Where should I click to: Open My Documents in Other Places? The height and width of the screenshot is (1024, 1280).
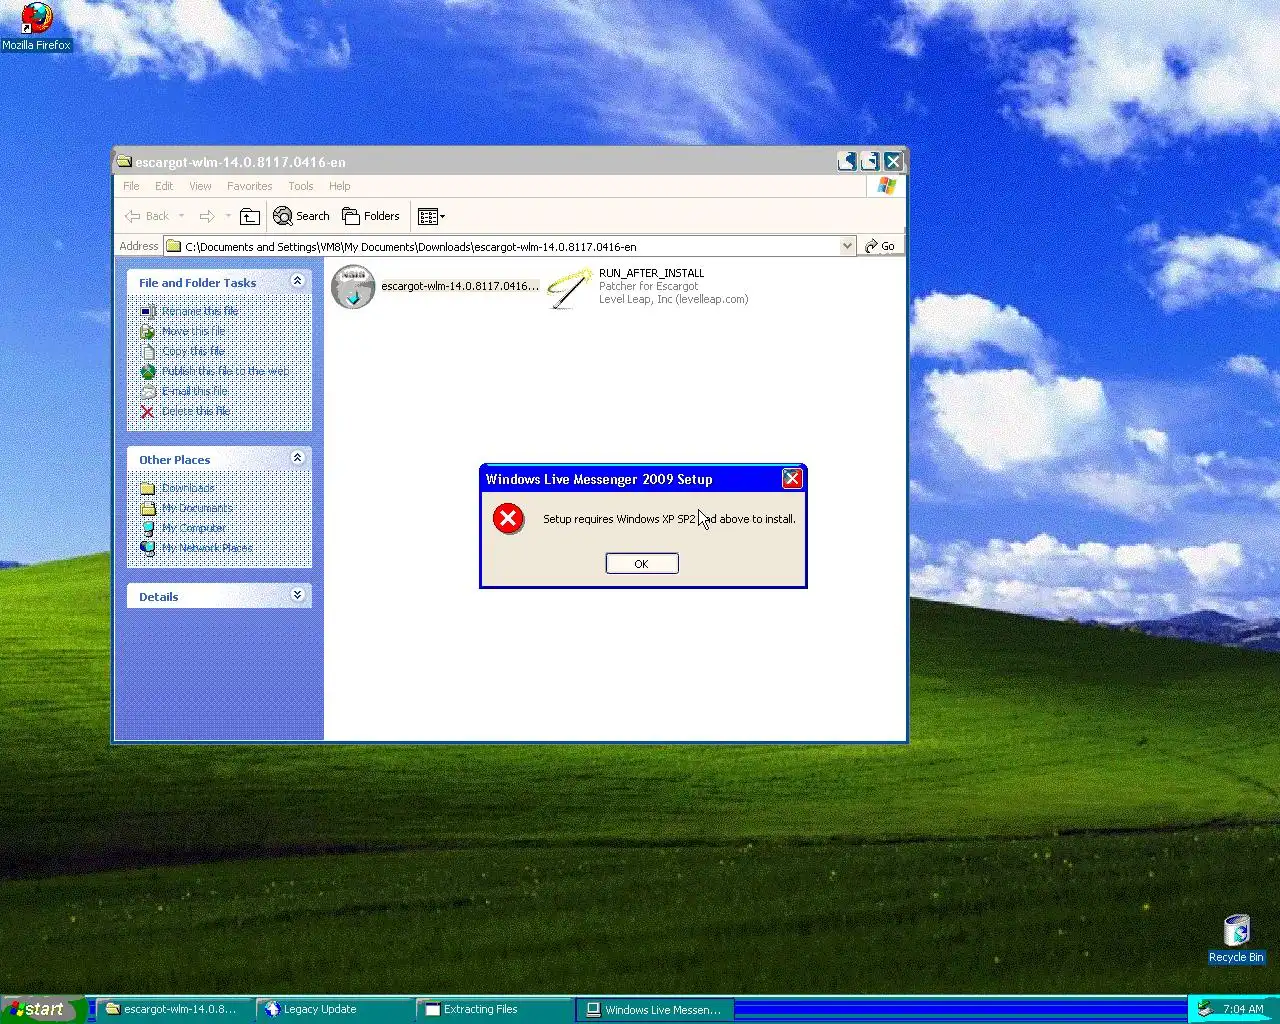[197, 508]
